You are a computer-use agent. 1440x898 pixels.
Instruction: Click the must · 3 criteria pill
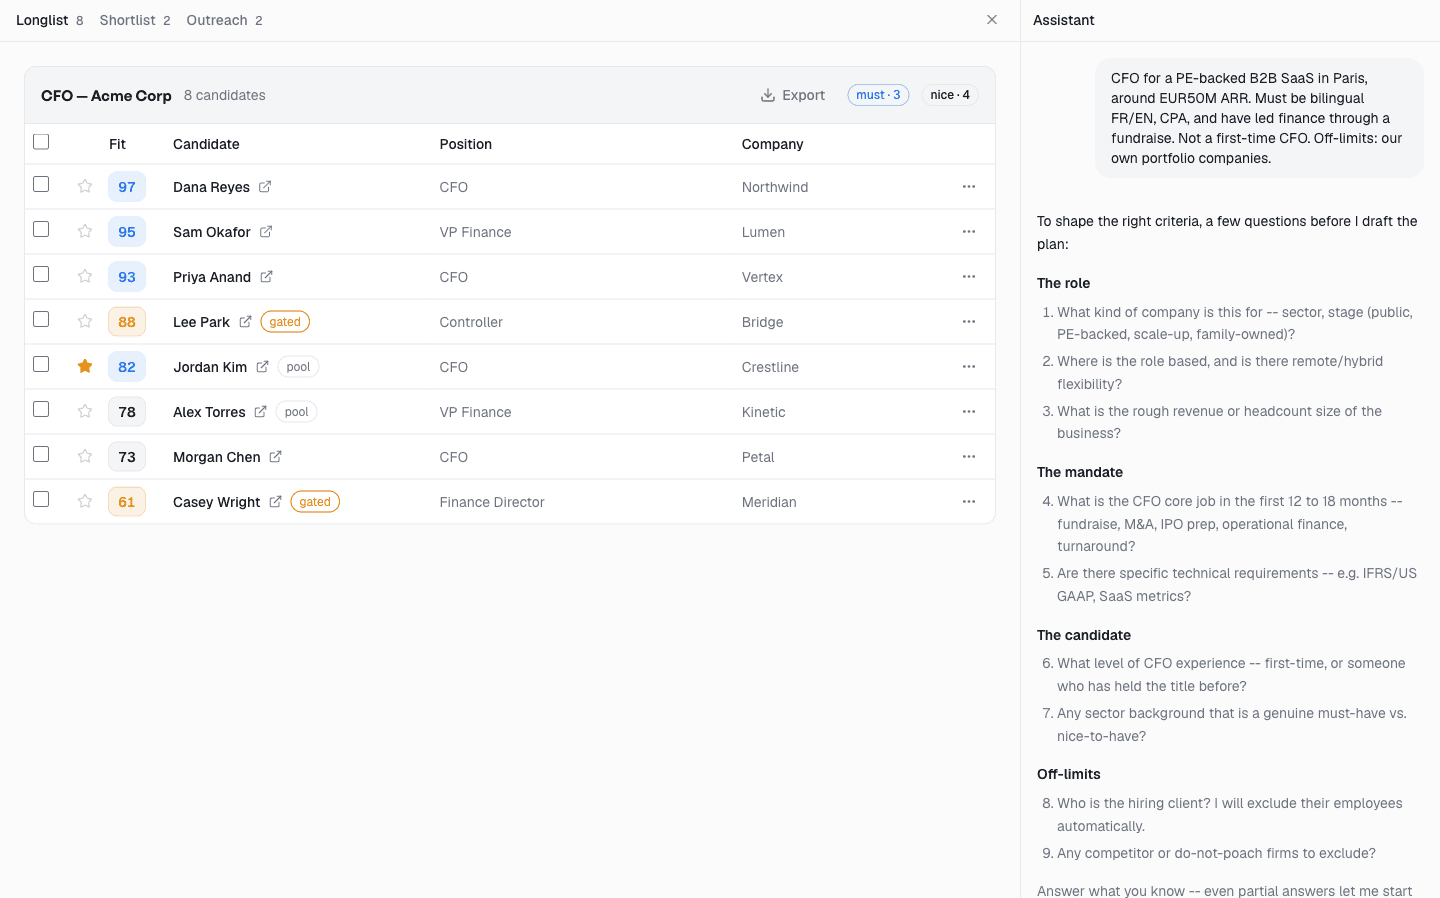[878, 95]
